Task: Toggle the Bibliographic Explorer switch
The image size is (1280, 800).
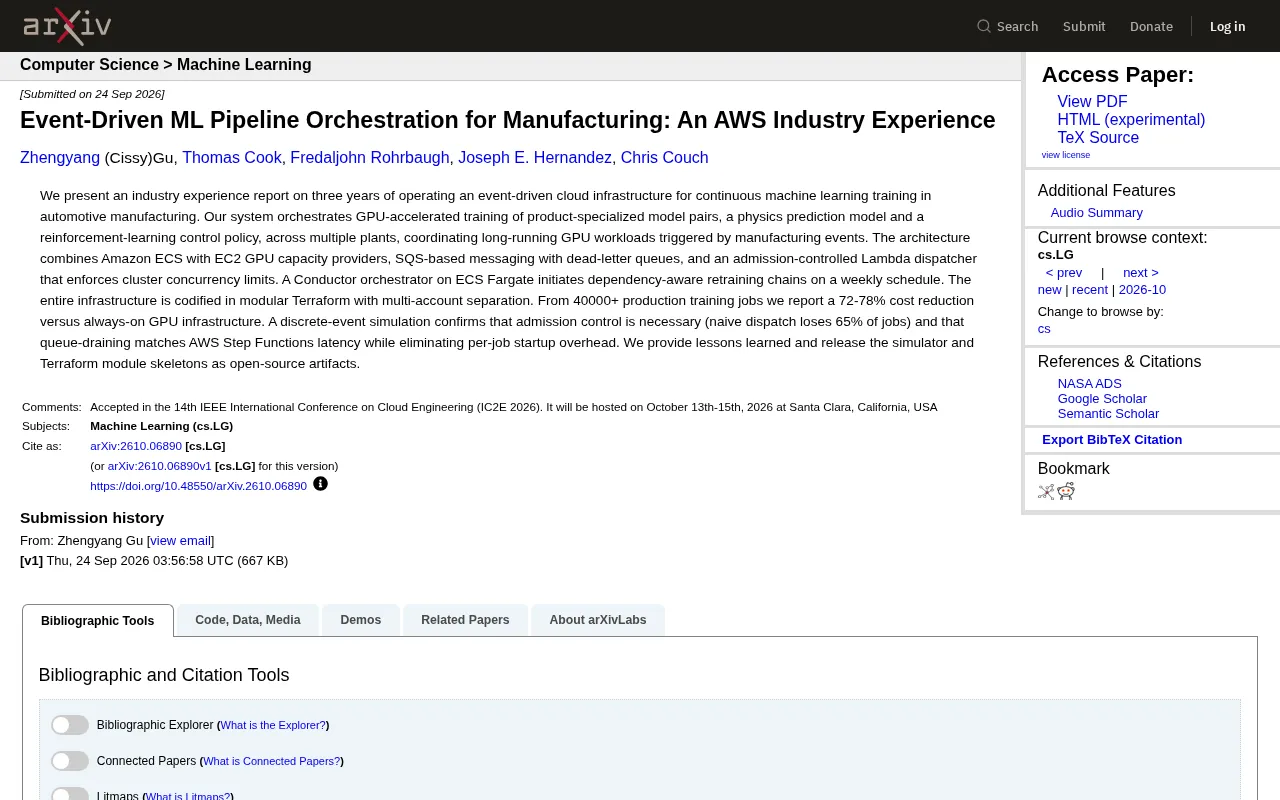Action: click(x=70, y=725)
